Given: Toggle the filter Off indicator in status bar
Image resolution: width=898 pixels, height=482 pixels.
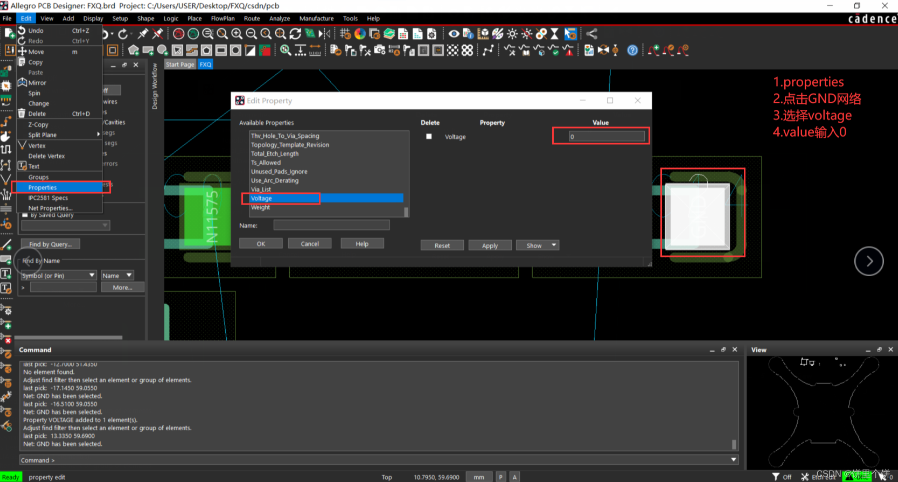Looking at the screenshot, I should tap(782, 477).
